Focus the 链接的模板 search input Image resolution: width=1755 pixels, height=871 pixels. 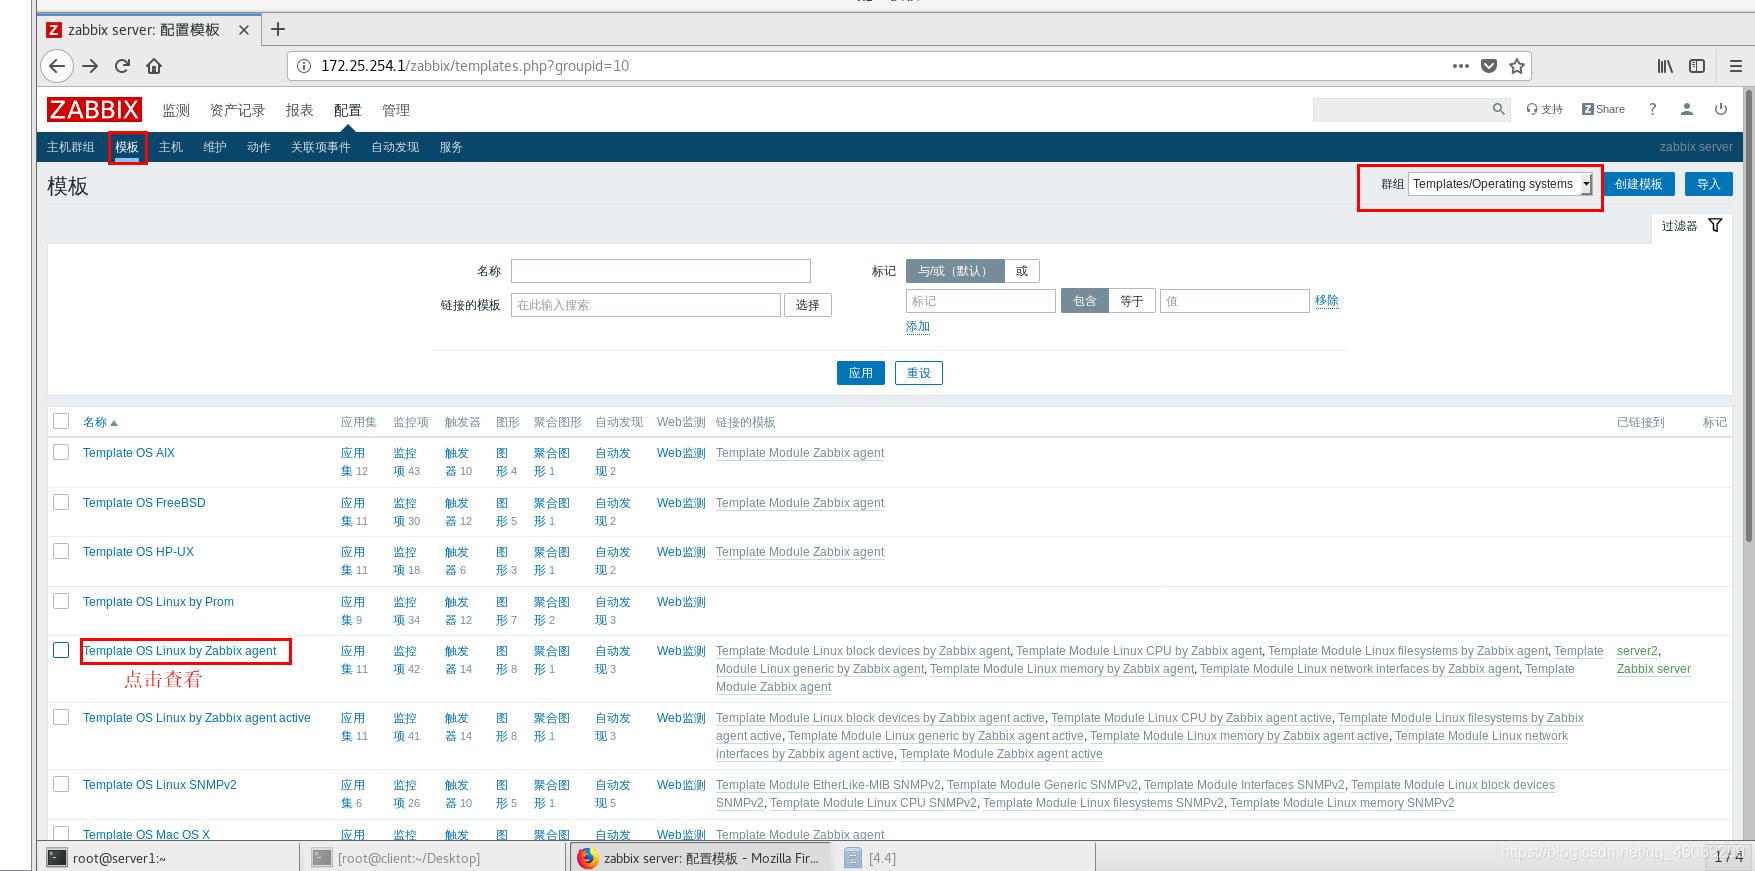(646, 305)
